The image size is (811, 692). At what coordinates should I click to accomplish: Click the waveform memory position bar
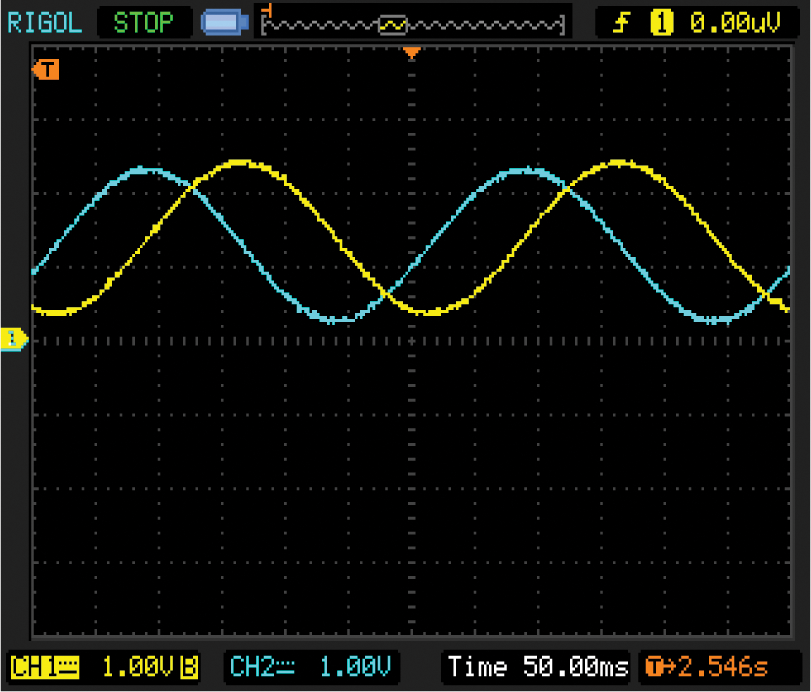[x=415, y=22]
